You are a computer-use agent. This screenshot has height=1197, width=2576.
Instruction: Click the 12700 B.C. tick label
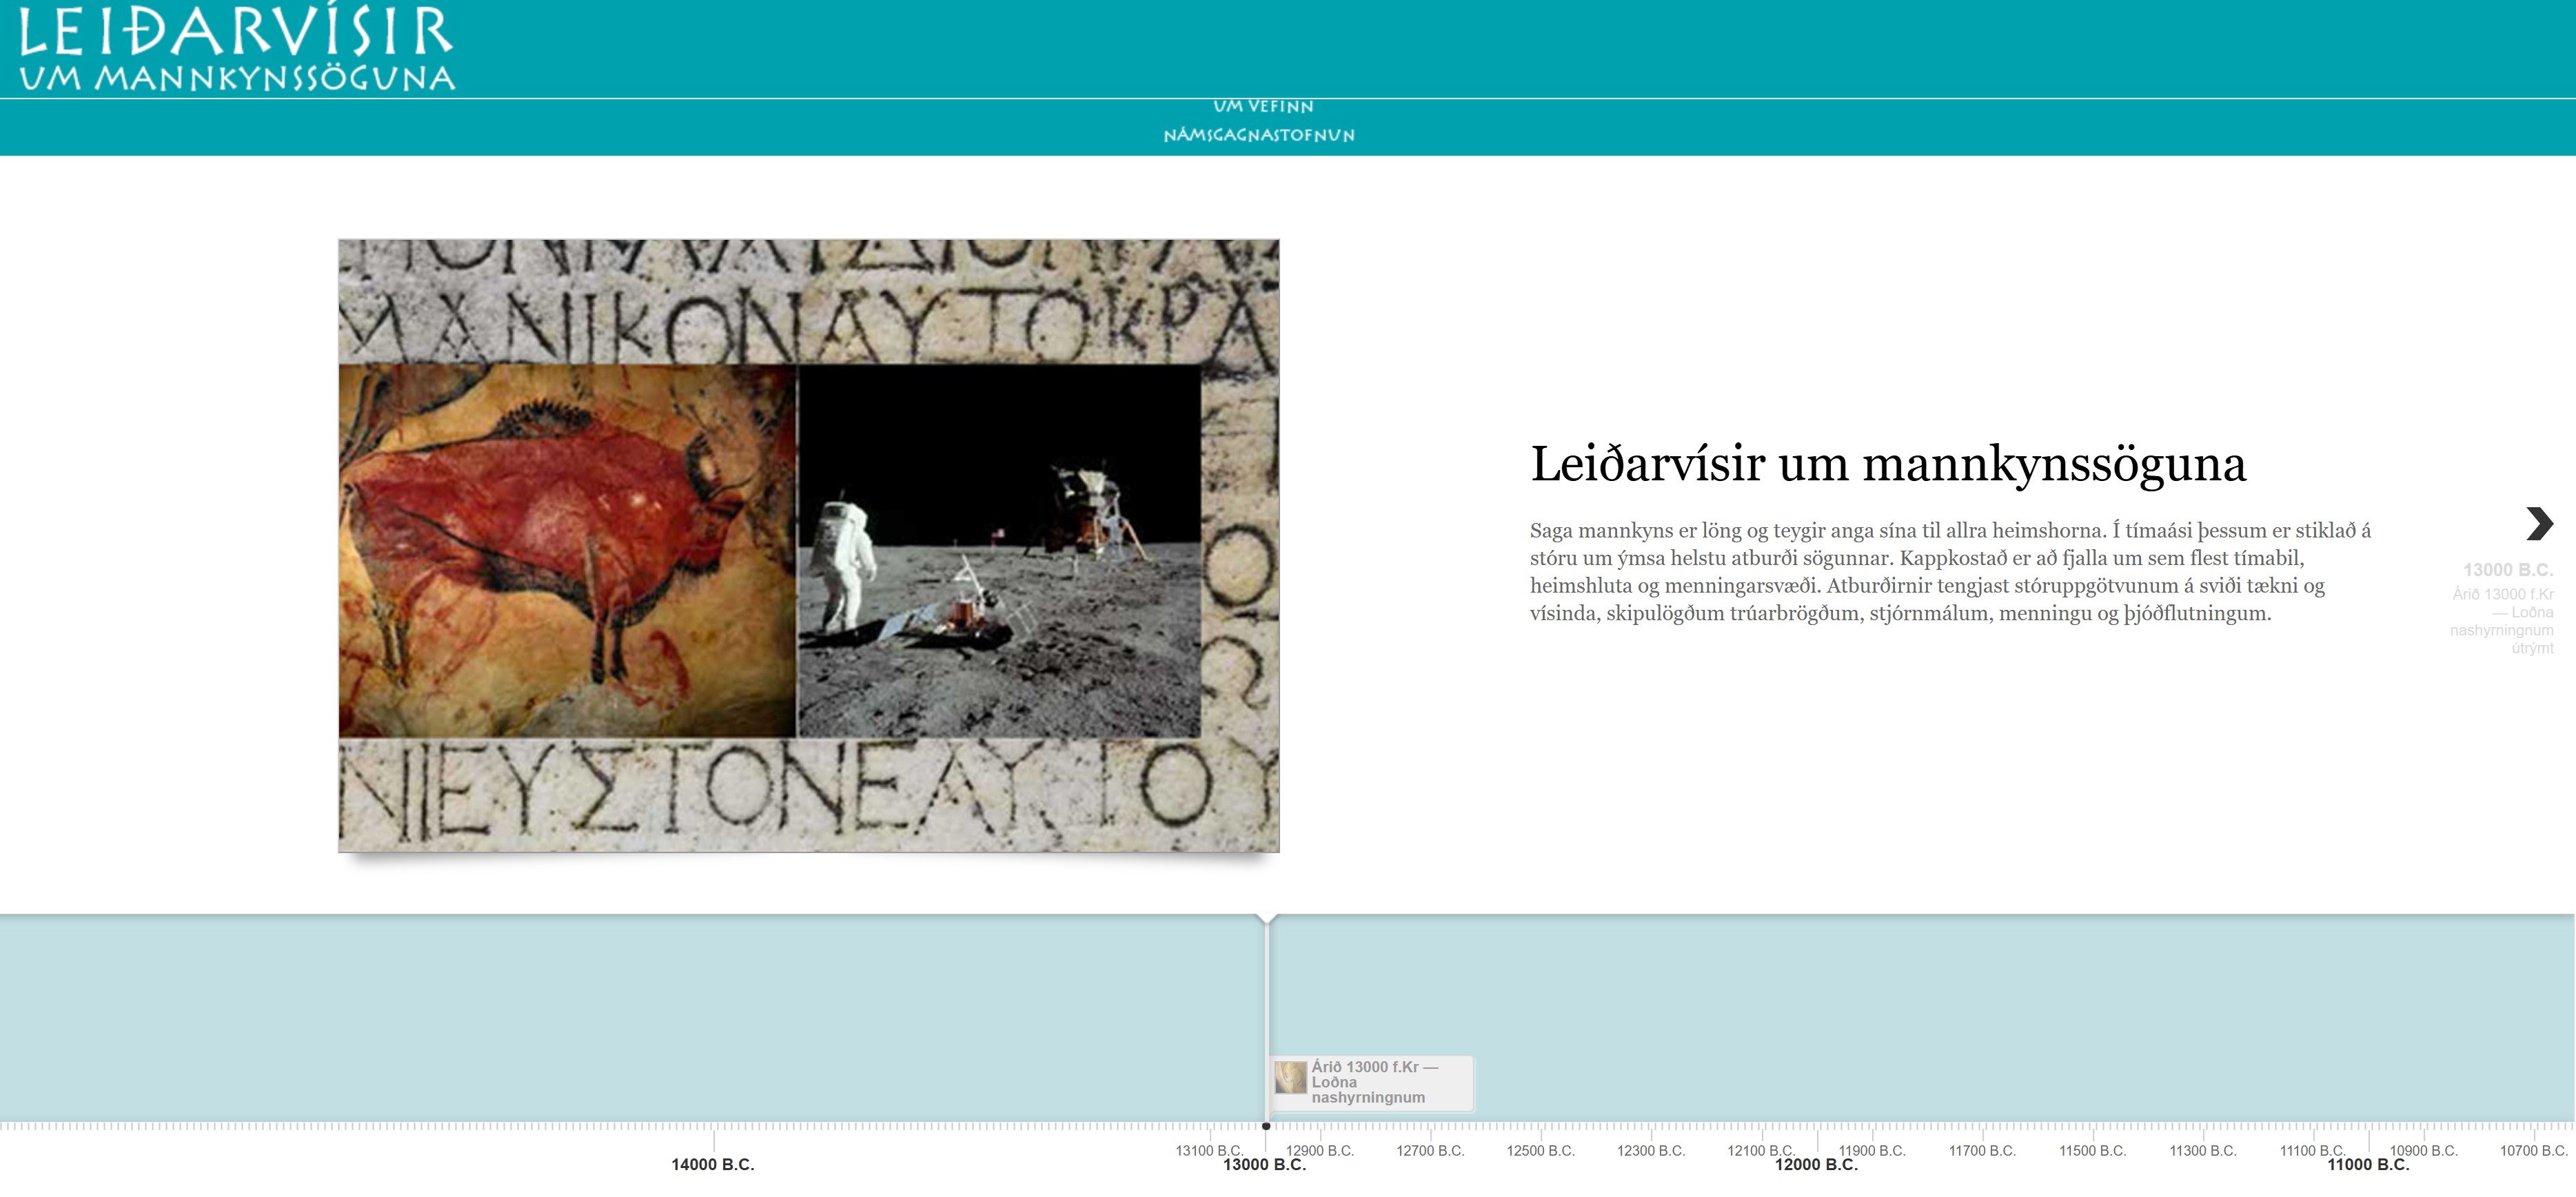point(1430,1151)
